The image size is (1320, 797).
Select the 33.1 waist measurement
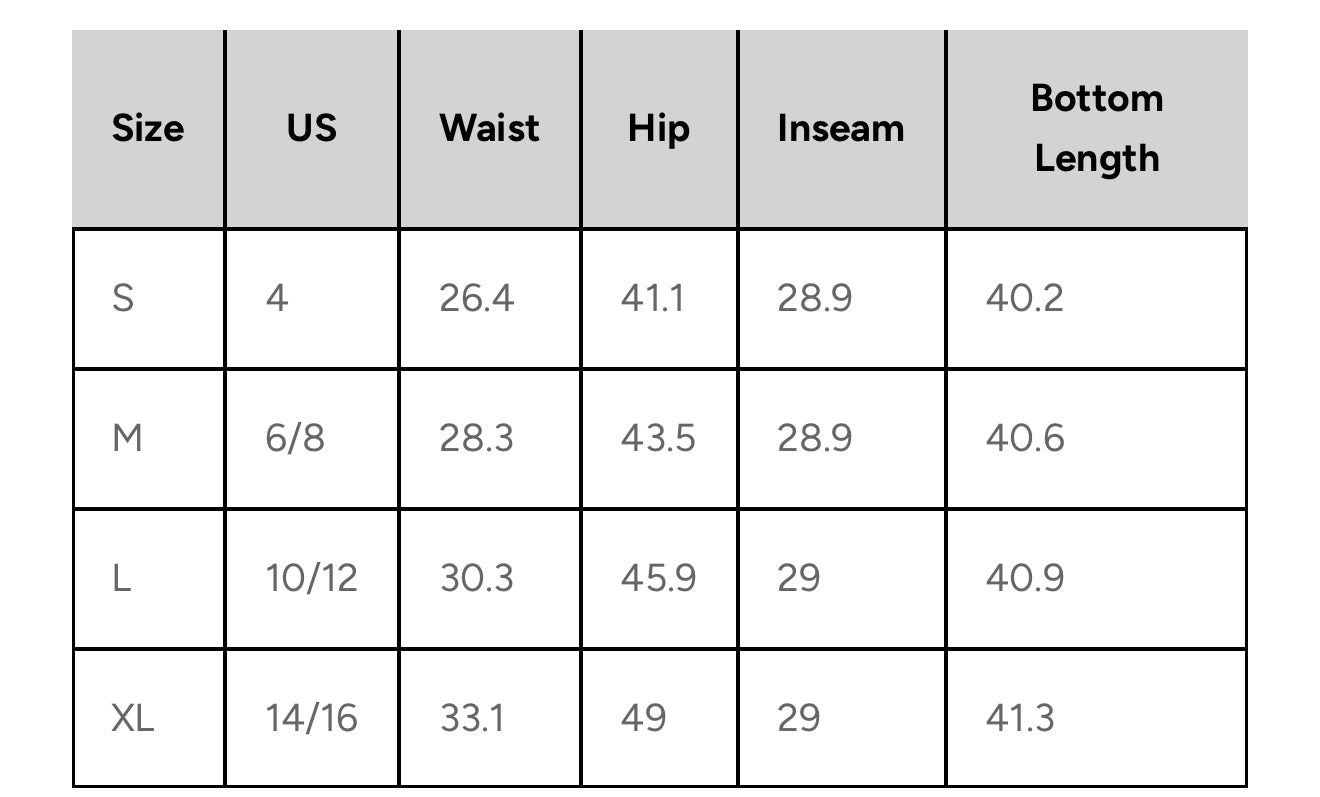(472, 718)
